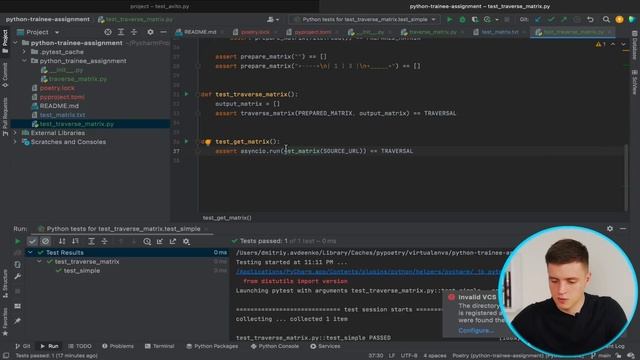Toggle show passed tests
The width and height of the screenshot is (640, 360).
tap(32, 241)
